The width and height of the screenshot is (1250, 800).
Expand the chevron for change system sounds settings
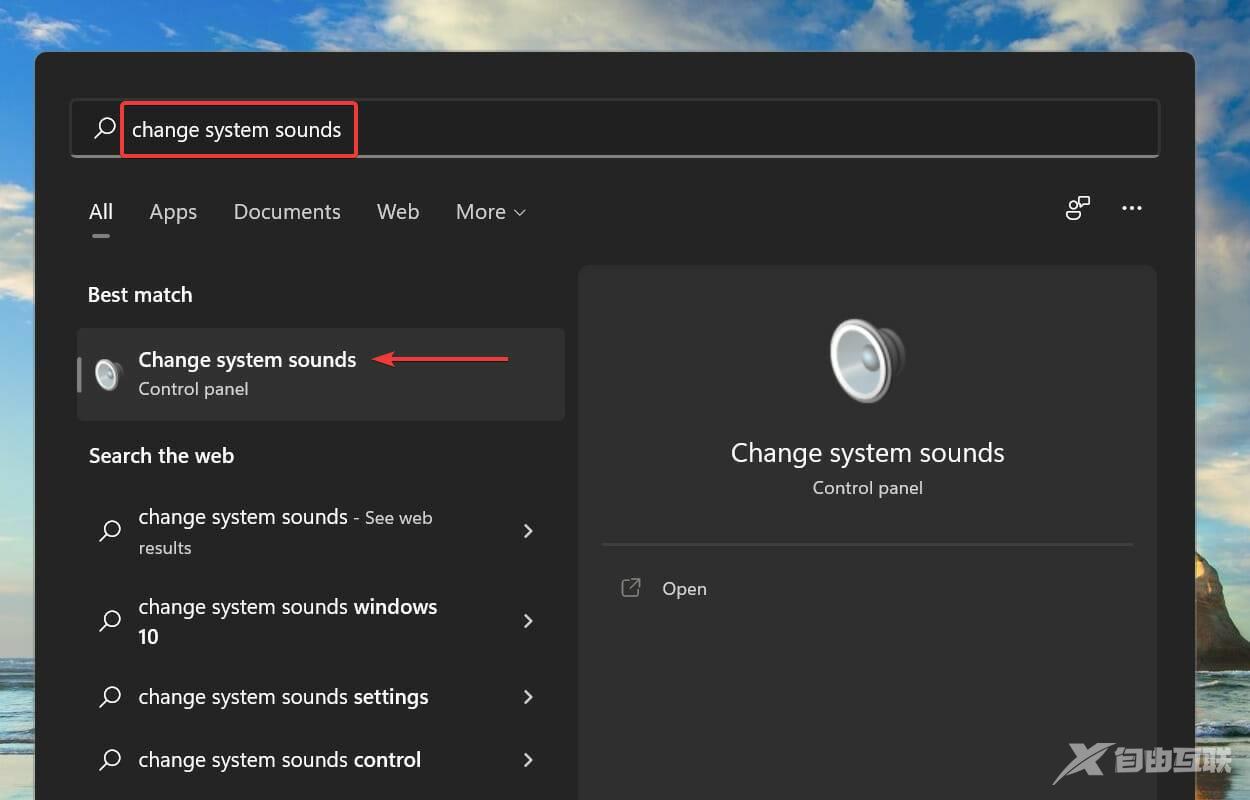528,697
